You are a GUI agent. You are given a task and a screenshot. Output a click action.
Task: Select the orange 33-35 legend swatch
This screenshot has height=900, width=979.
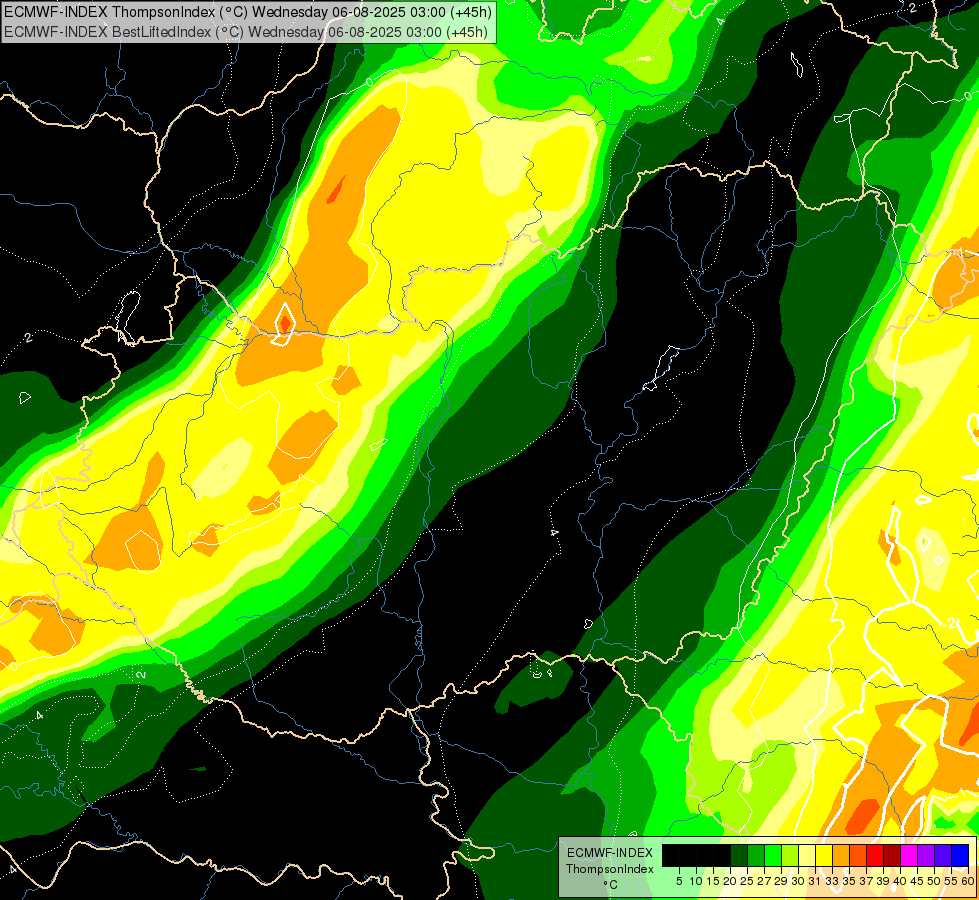841,855
